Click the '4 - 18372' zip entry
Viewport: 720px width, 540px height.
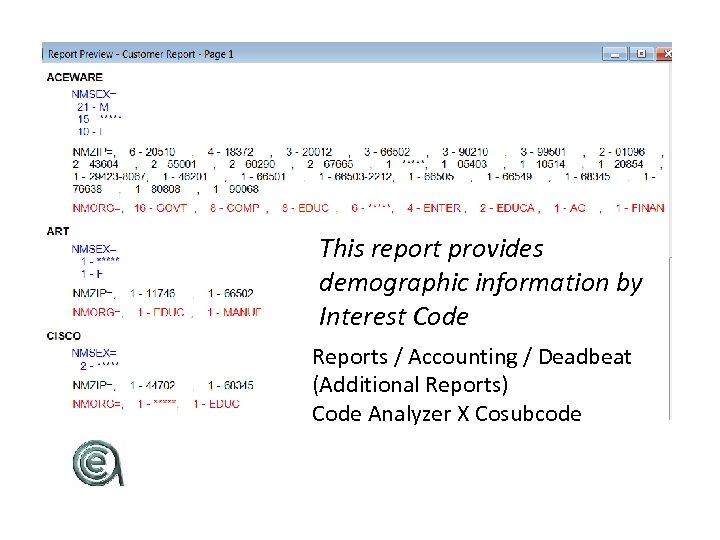(x=231, y=152)
